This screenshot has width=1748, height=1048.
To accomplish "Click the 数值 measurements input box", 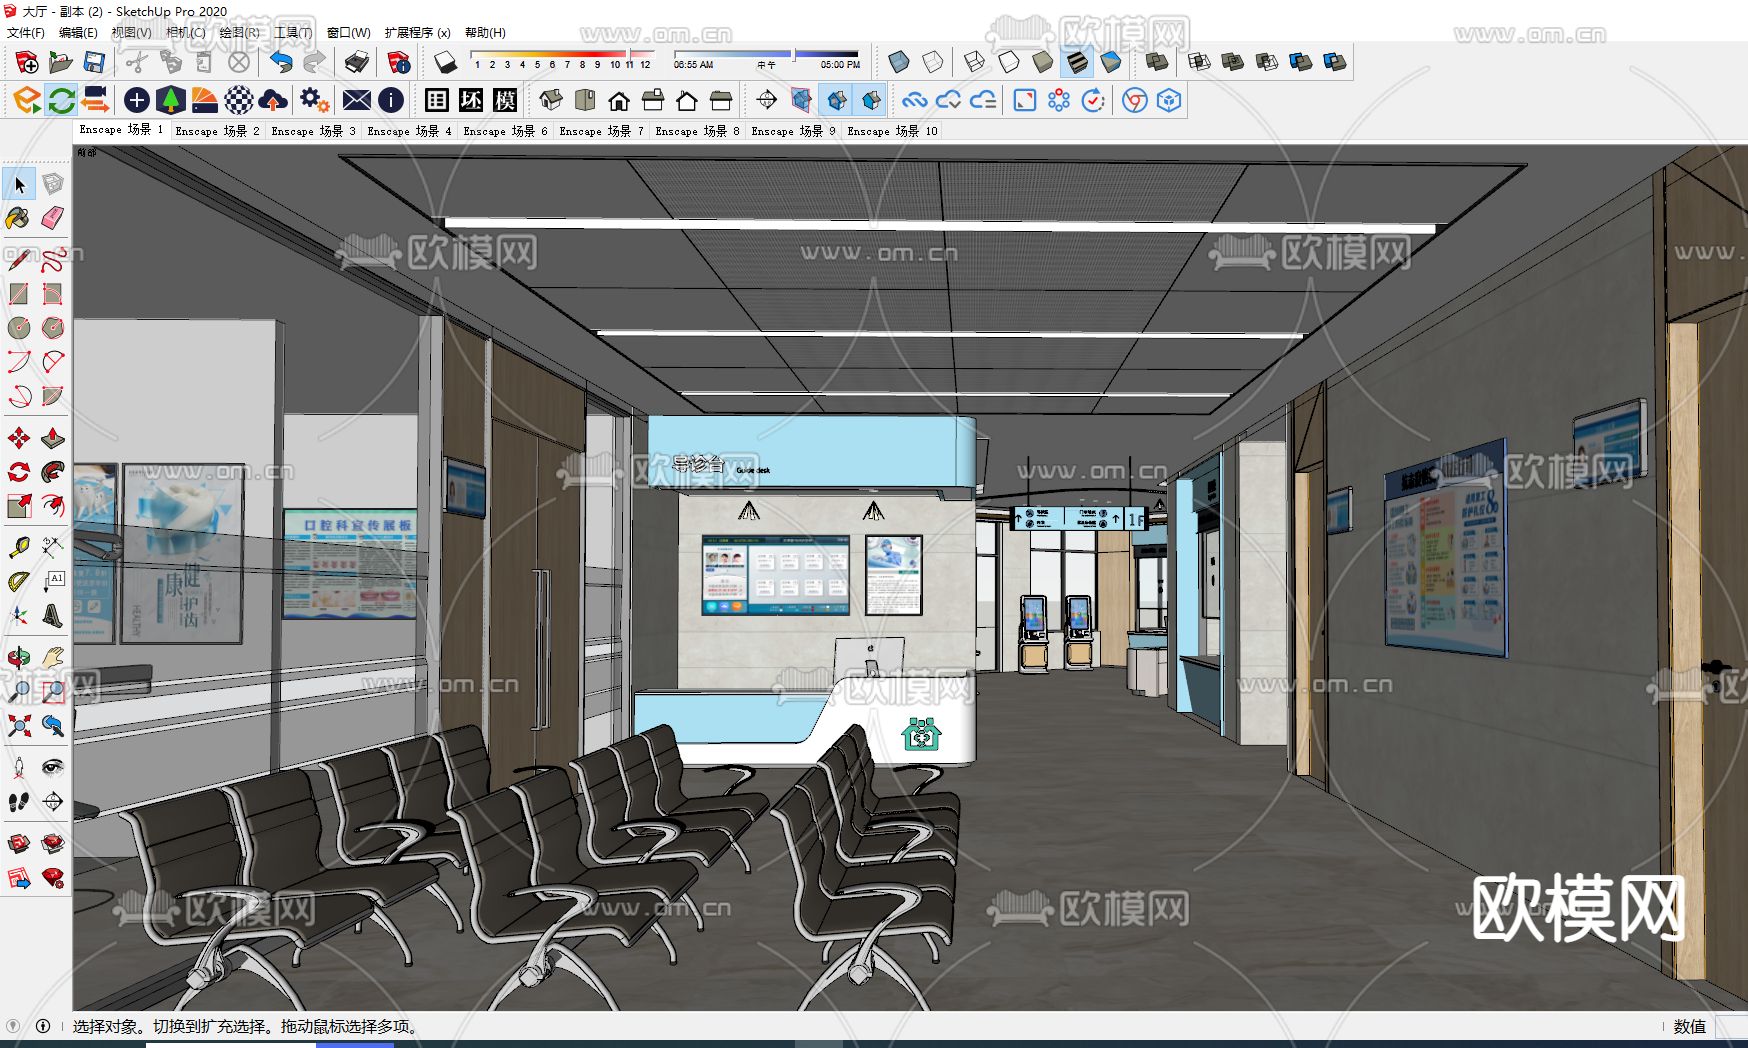I will 1731,1026.
